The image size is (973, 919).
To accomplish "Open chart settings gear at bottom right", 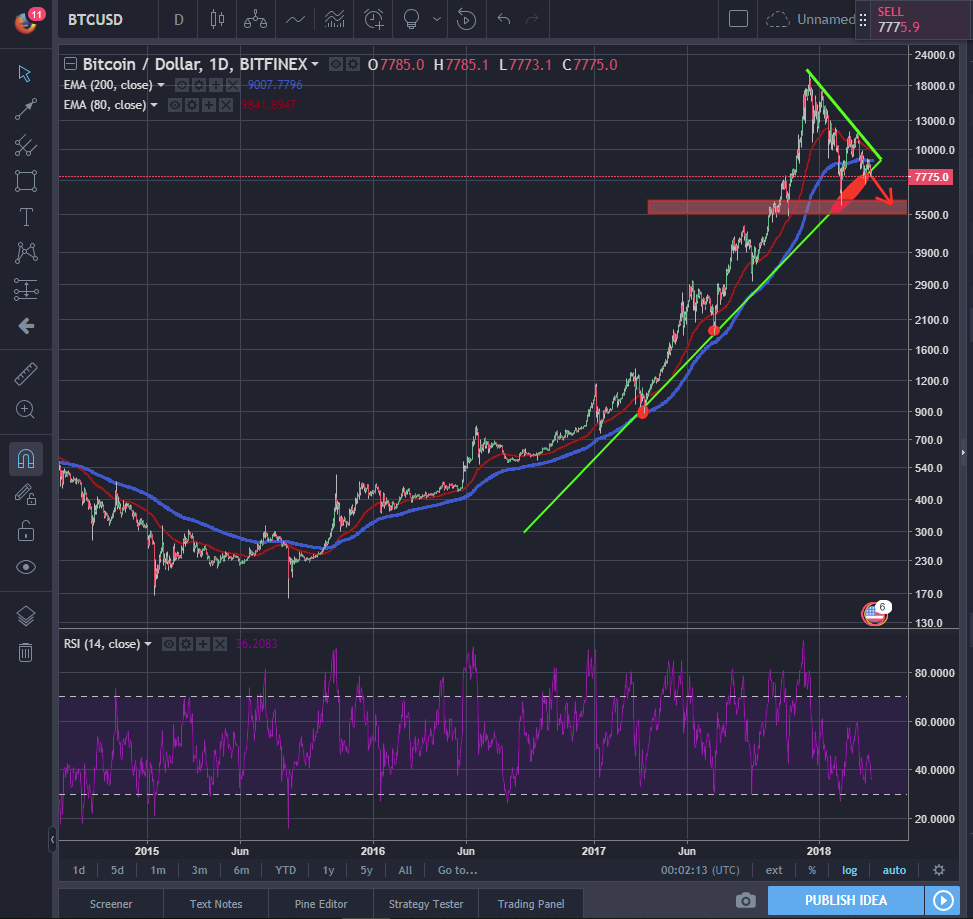I will click(x=939, y=870).
